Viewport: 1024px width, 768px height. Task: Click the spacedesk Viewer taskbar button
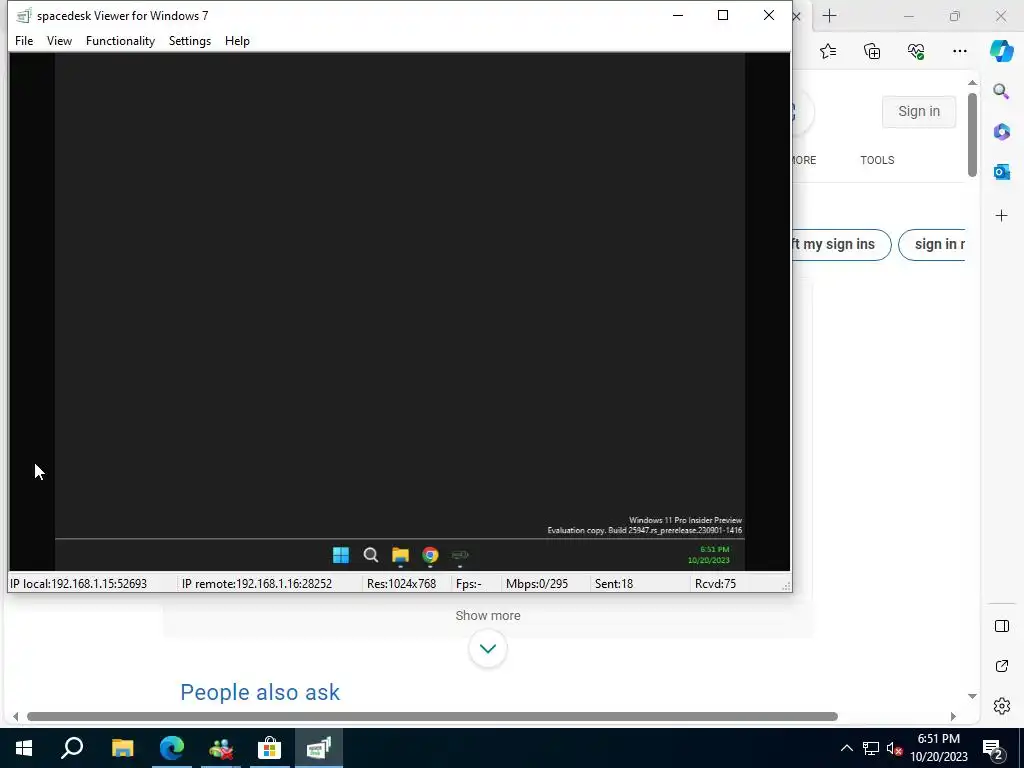point(319,748)
